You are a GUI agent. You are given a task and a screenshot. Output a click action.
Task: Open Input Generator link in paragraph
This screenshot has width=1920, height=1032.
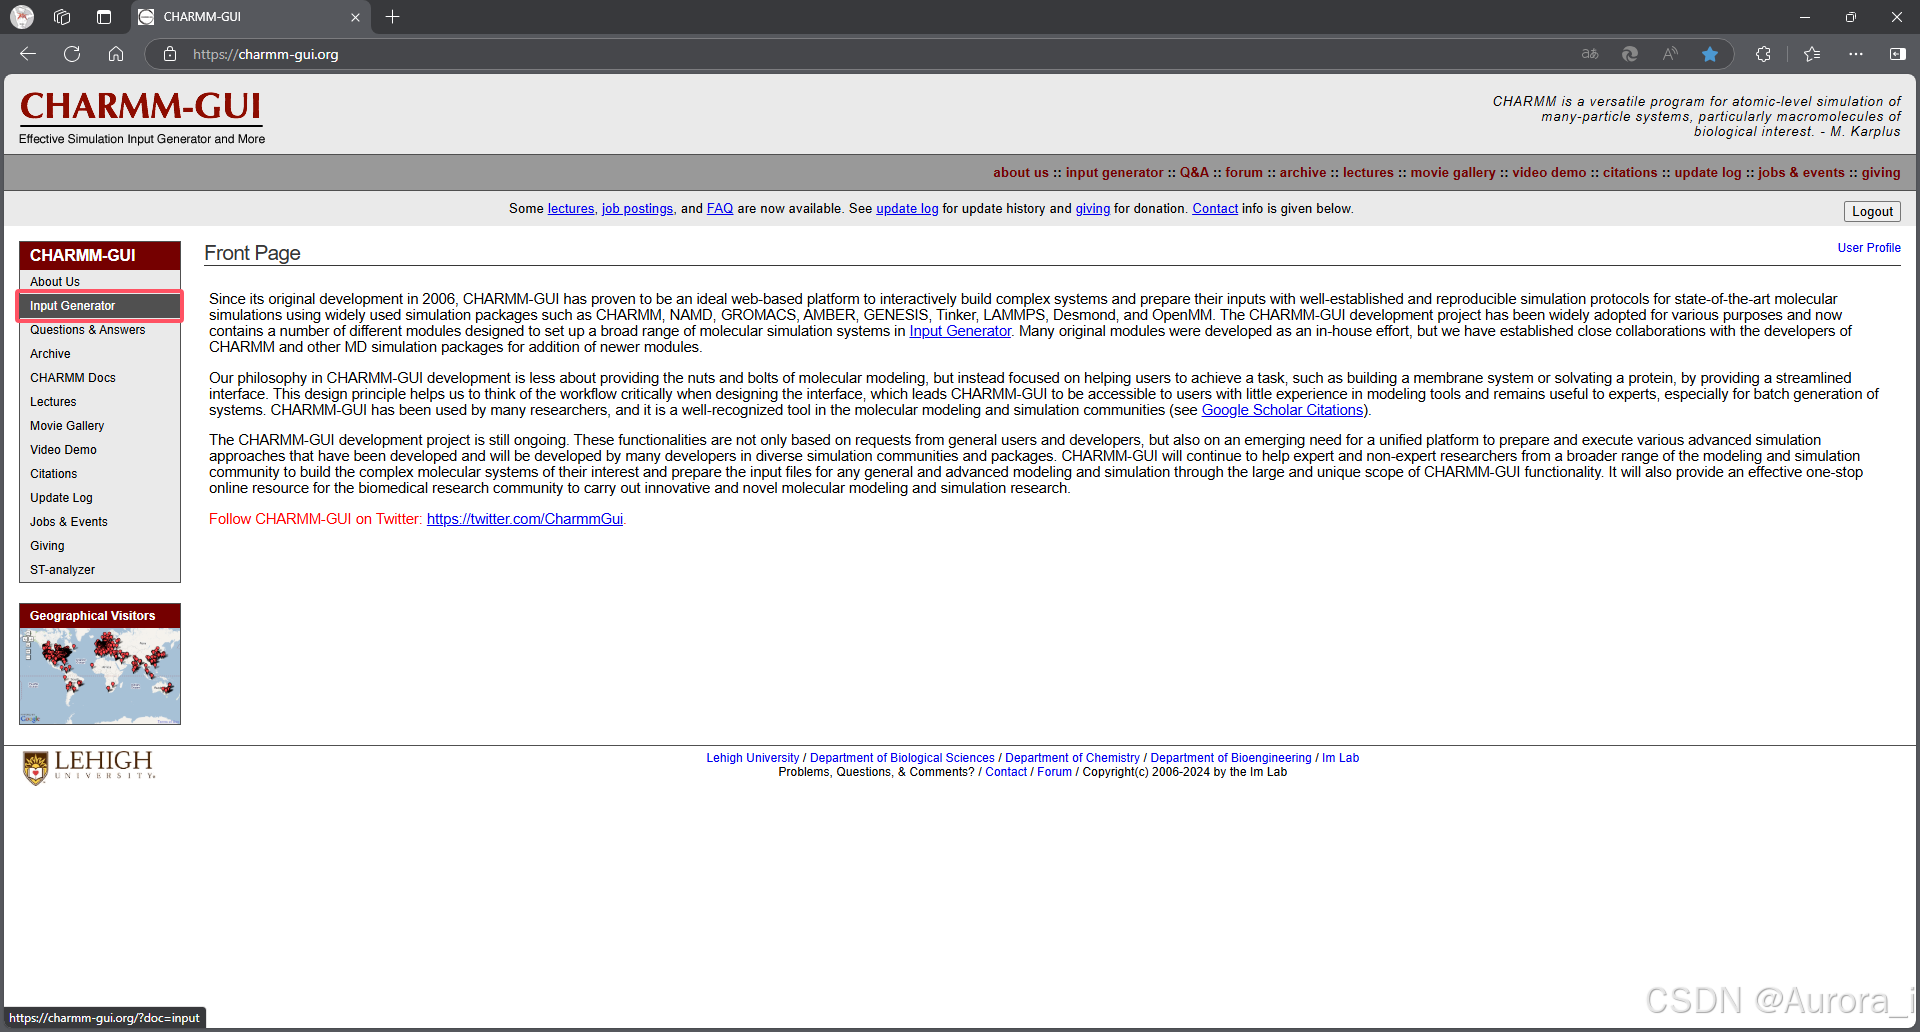tap(960, 331)
